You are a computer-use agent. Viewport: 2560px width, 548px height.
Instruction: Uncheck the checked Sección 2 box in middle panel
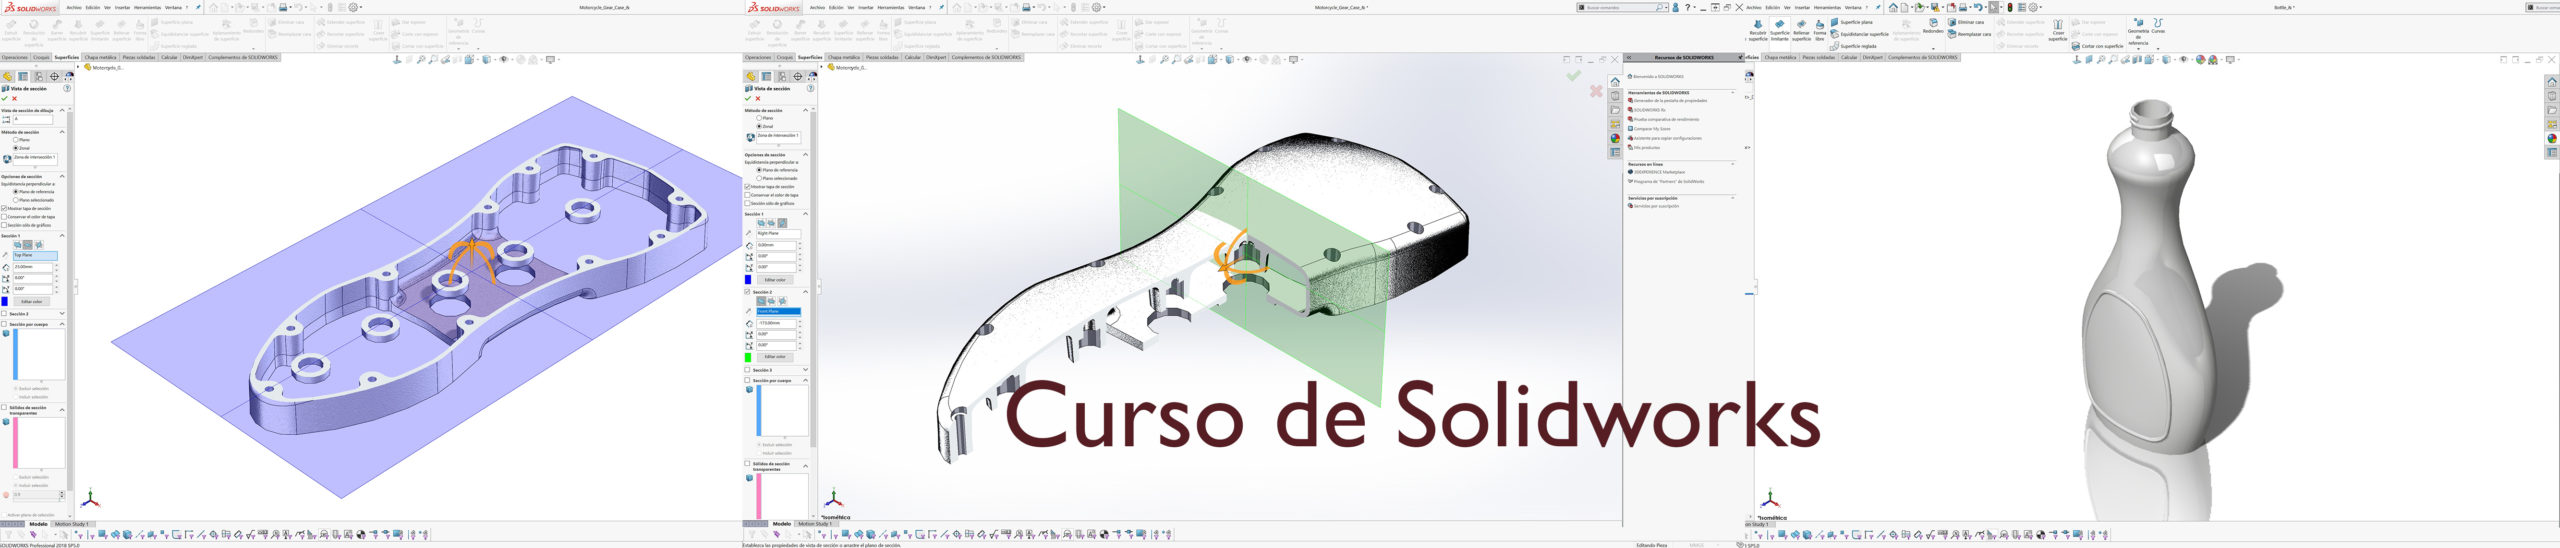747,292
